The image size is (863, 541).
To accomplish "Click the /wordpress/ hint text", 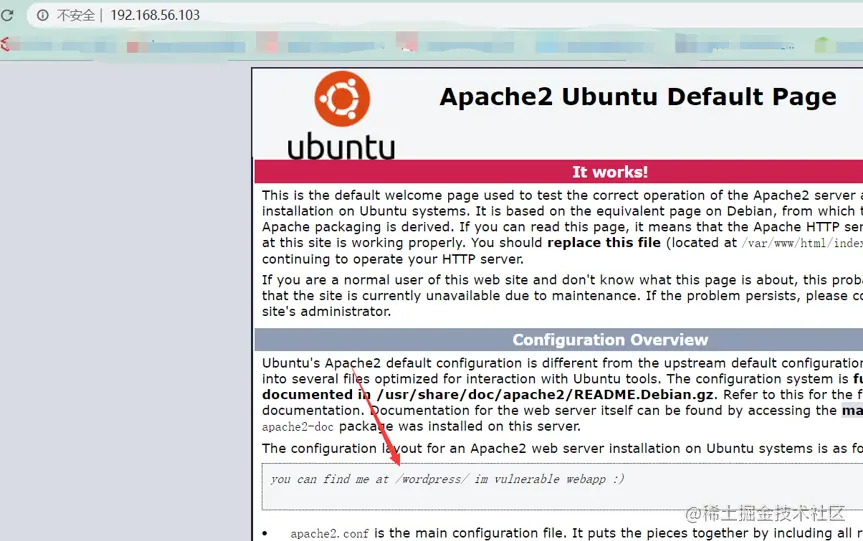I will click(x=432, y=479).
